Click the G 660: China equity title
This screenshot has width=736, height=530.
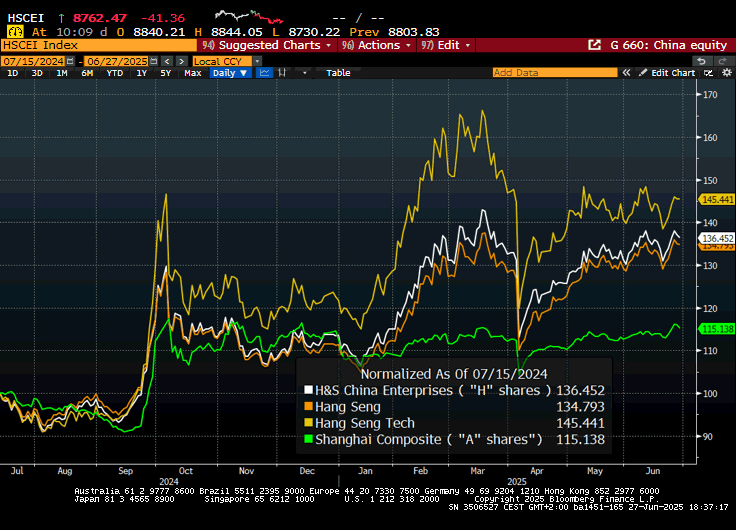click(668, 45)
